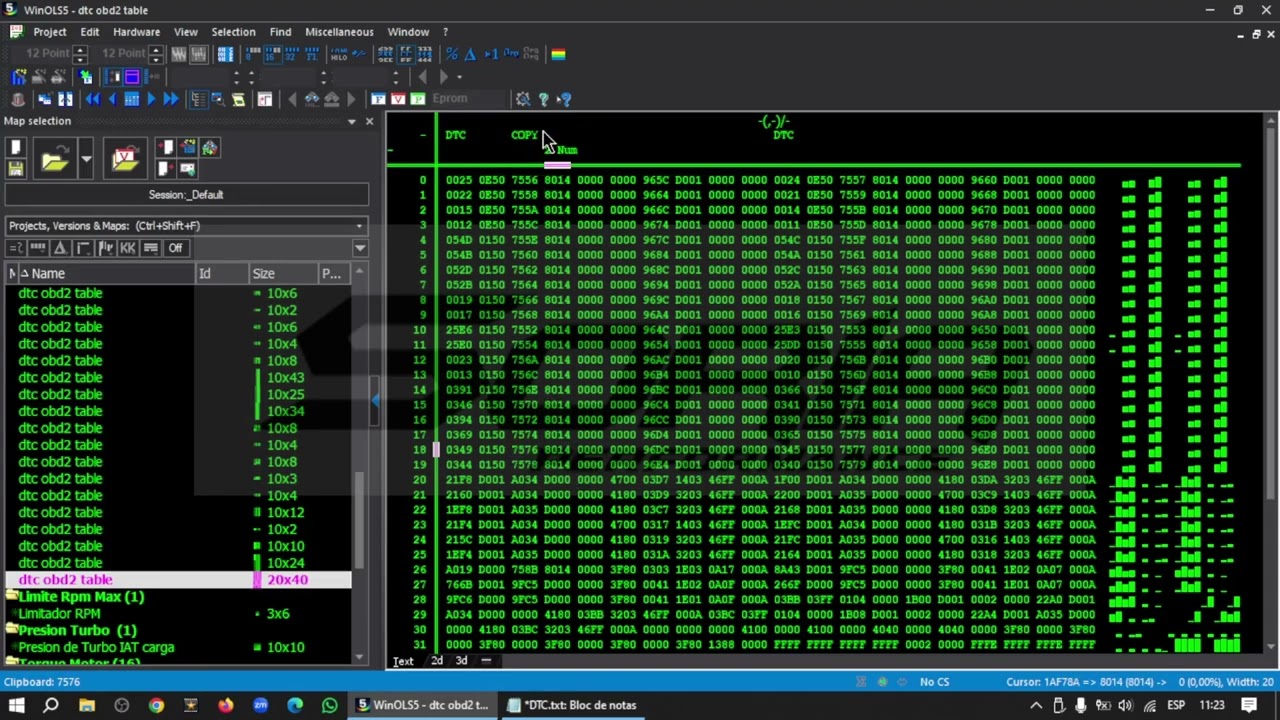The image size is (1280, 720).
Task: Toggle the =? filter button
Action: click(16, 248)
